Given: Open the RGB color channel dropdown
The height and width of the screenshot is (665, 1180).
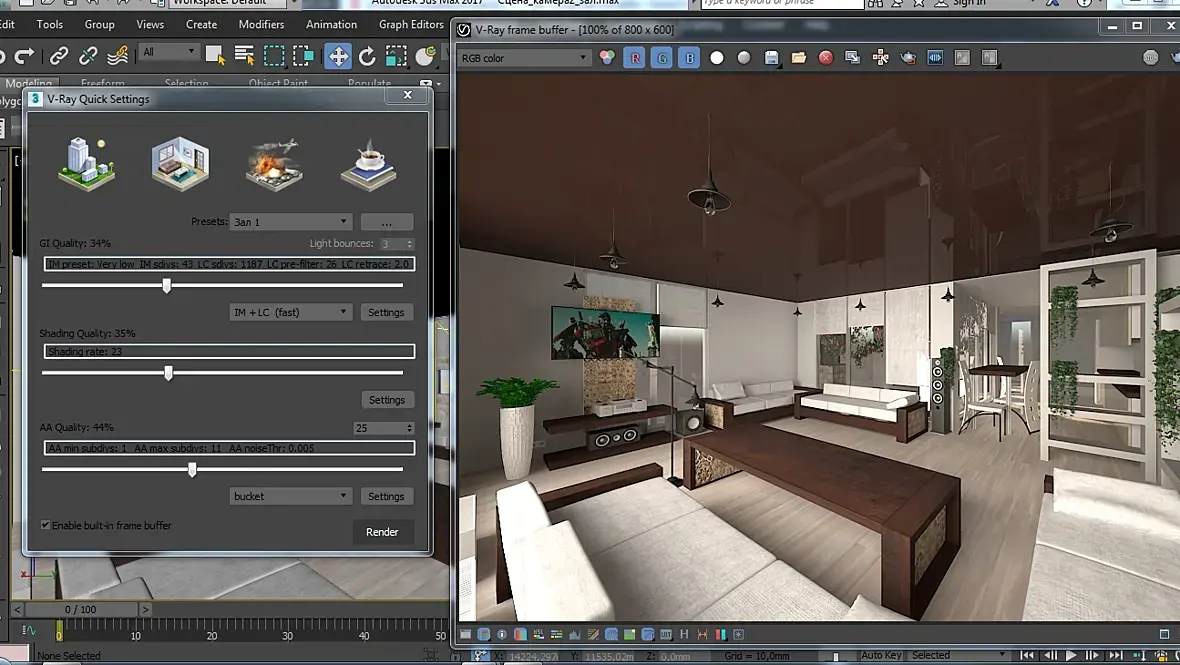Looking at the screenshot, I should click(x=524, y=58).
